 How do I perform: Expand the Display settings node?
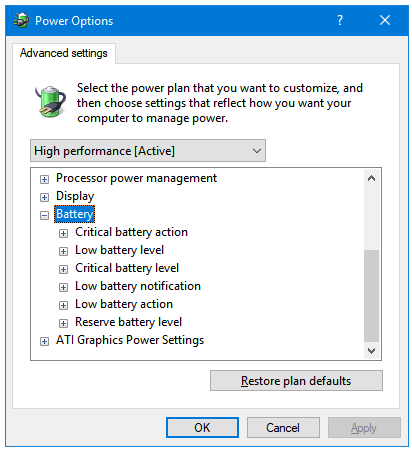point(44,197)
